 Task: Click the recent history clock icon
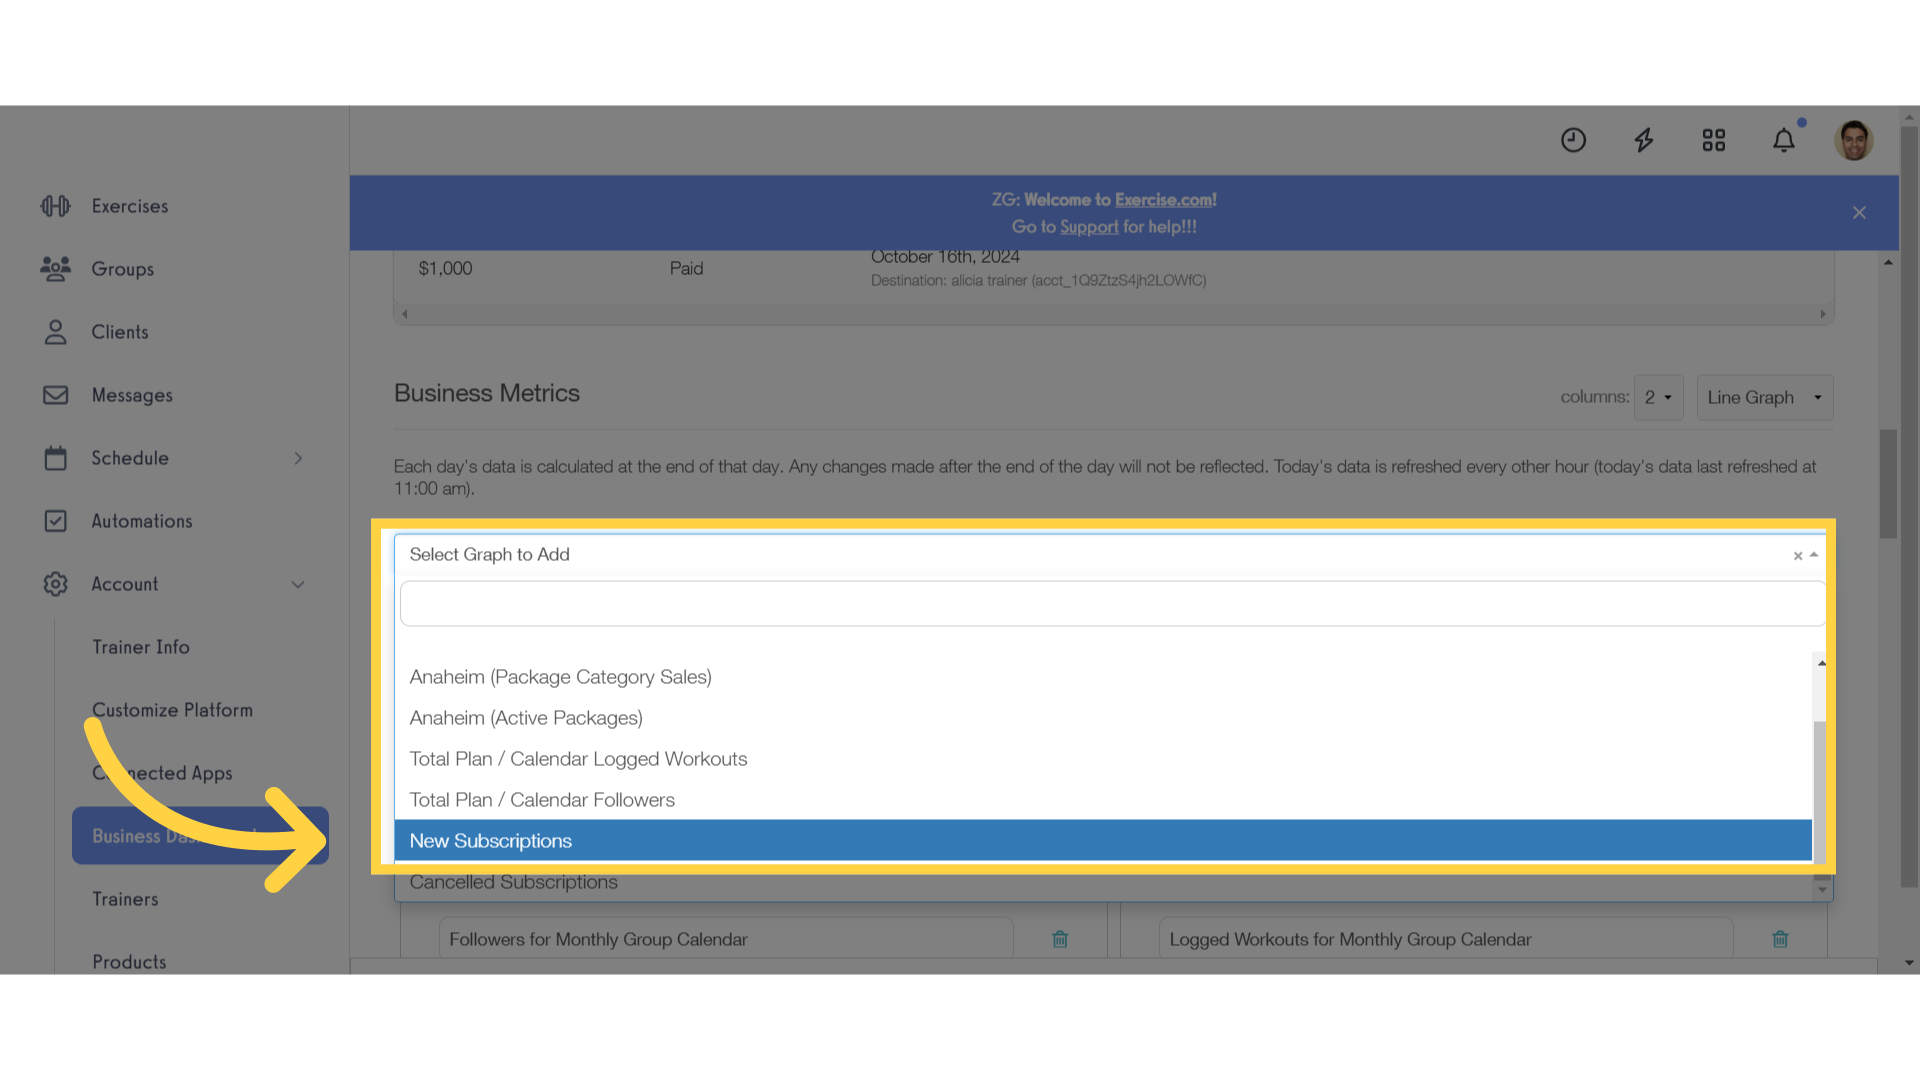point(1573,140)
